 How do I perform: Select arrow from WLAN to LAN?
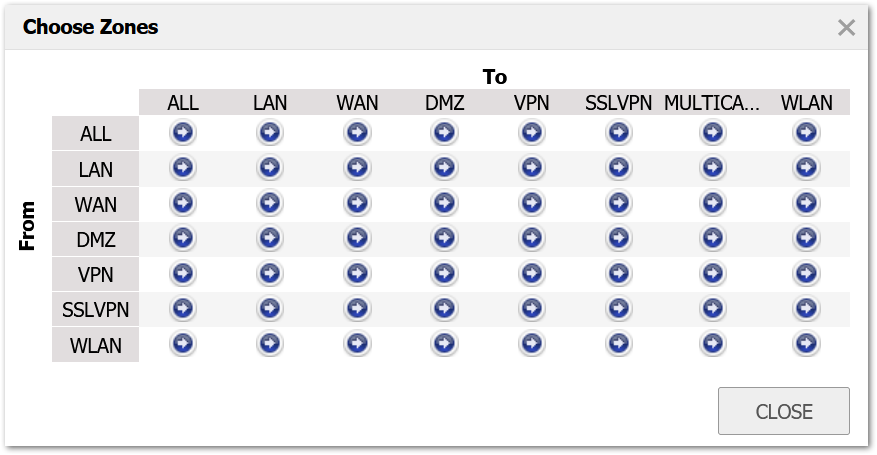[x=270, y=344]
